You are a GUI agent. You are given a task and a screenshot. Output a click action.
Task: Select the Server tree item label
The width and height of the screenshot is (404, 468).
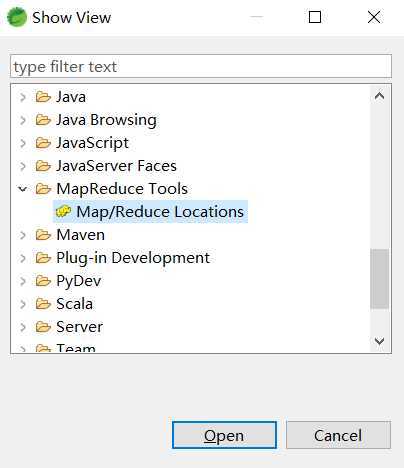[79, 327]
